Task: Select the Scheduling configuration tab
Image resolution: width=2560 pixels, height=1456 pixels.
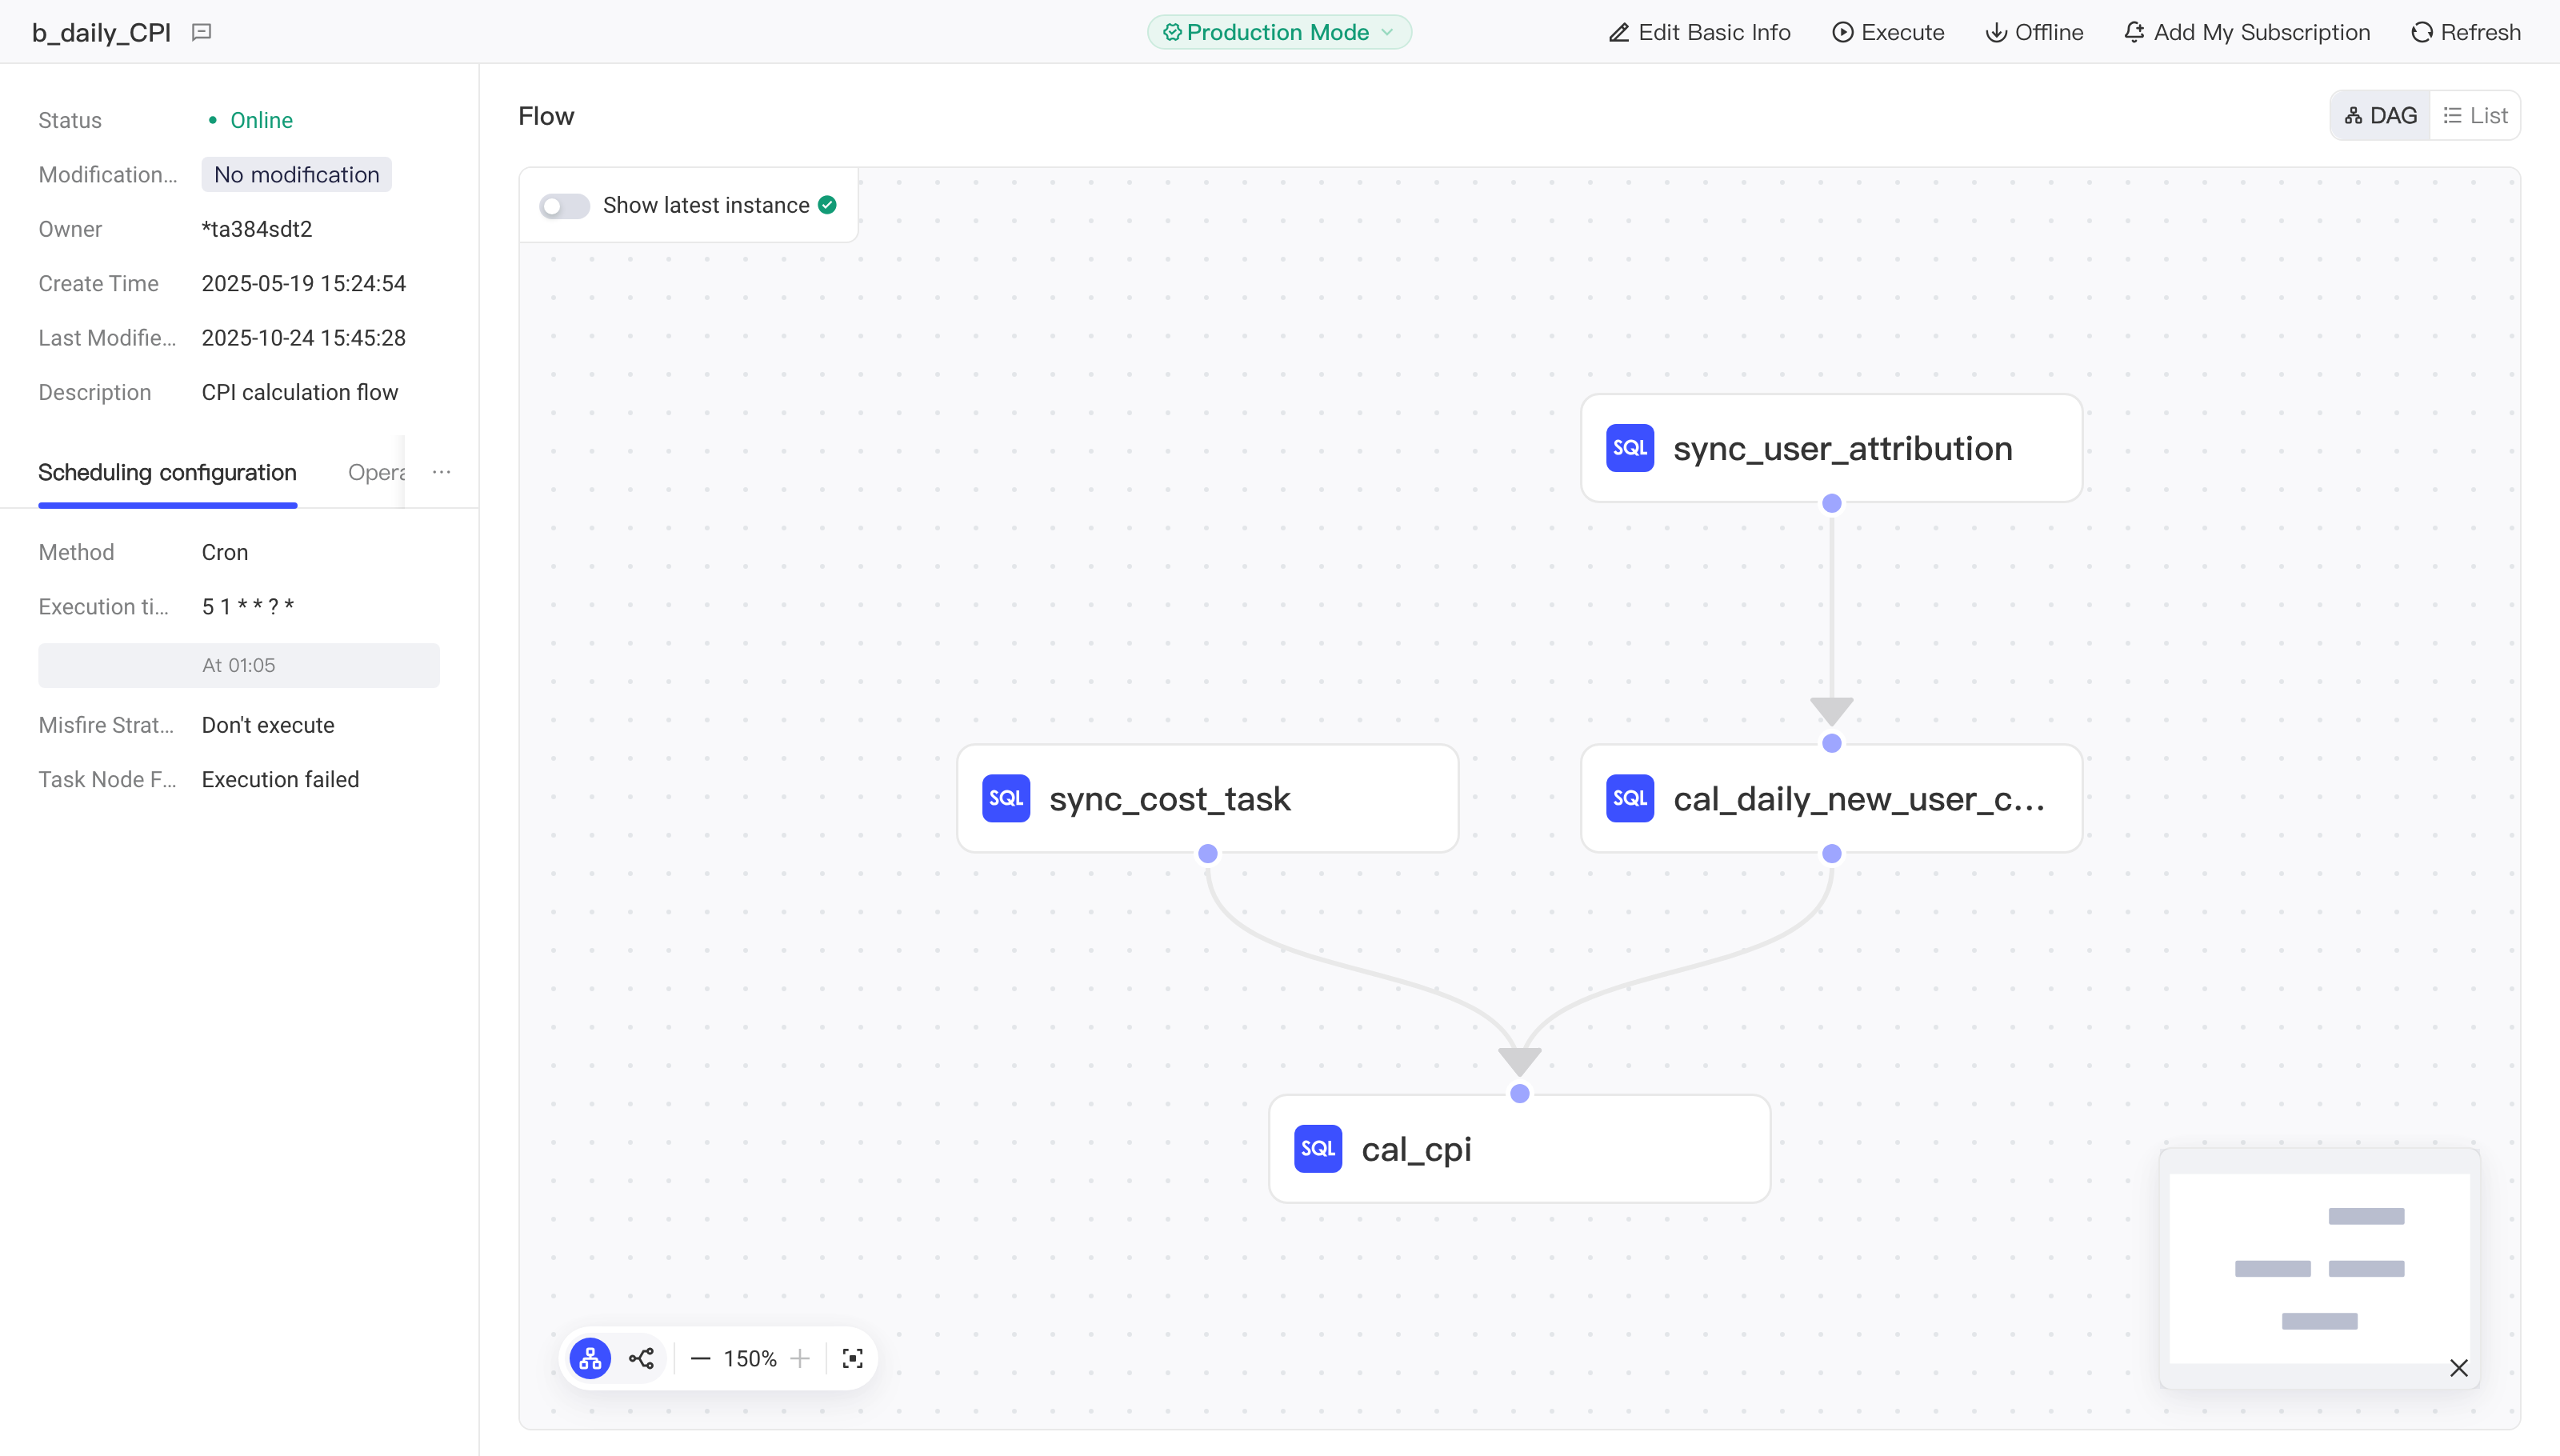Action: pos(167,472)
